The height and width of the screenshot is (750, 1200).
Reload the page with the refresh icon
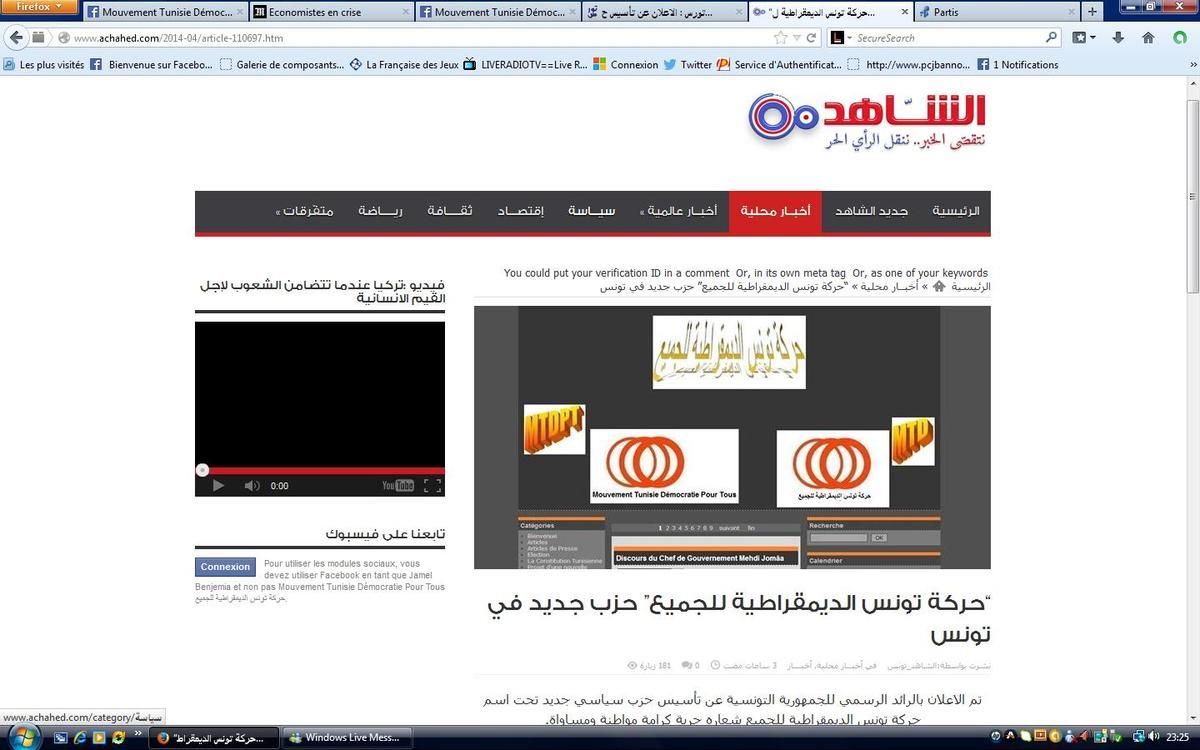tap(812, 38)
